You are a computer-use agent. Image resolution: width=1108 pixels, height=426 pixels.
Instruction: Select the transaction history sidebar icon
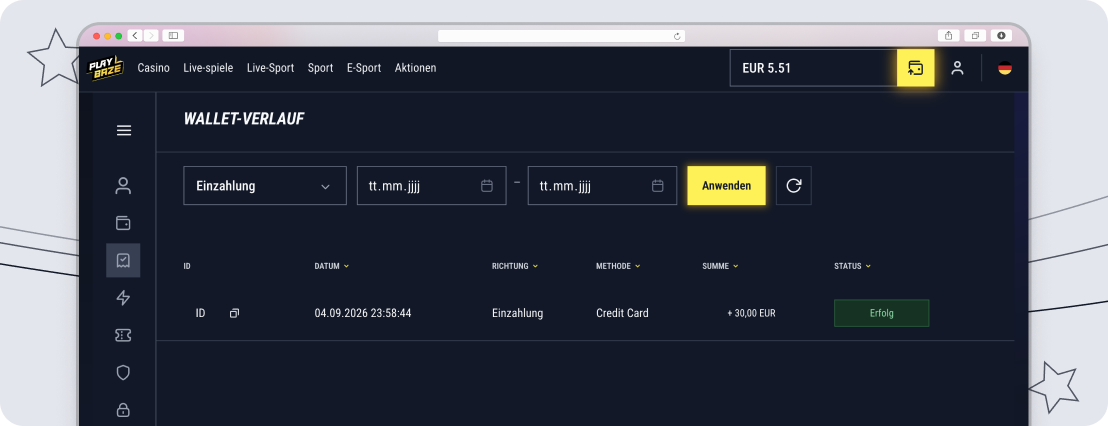(x=123, y=260)
